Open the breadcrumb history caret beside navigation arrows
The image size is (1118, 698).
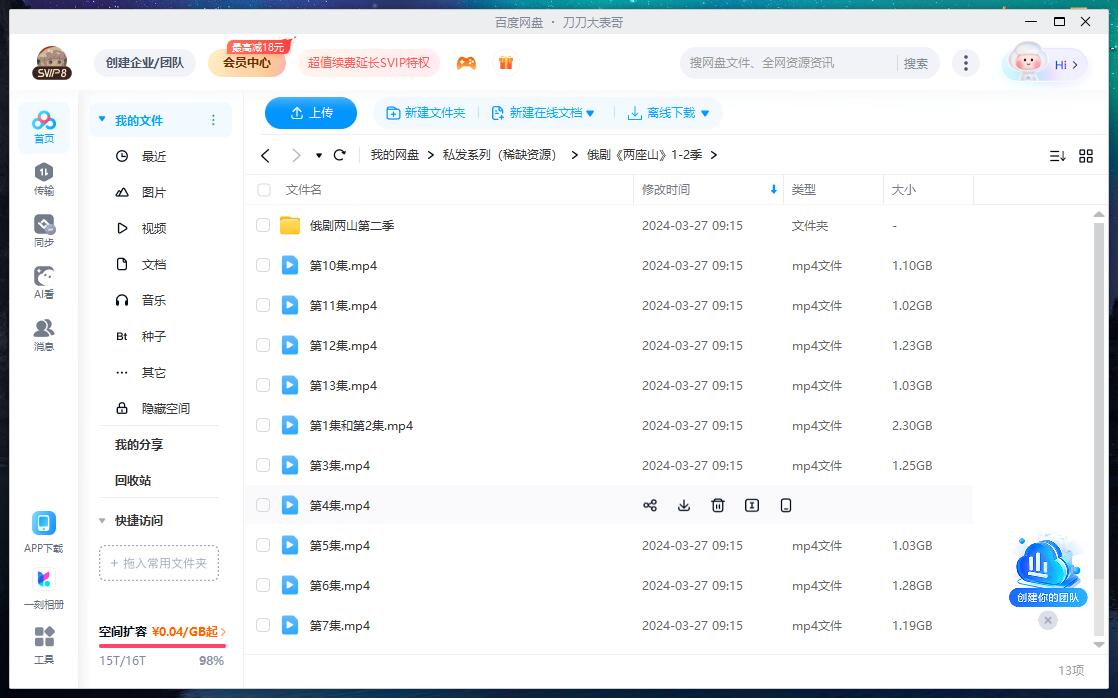pyautogui.click(x=321, y=156)
